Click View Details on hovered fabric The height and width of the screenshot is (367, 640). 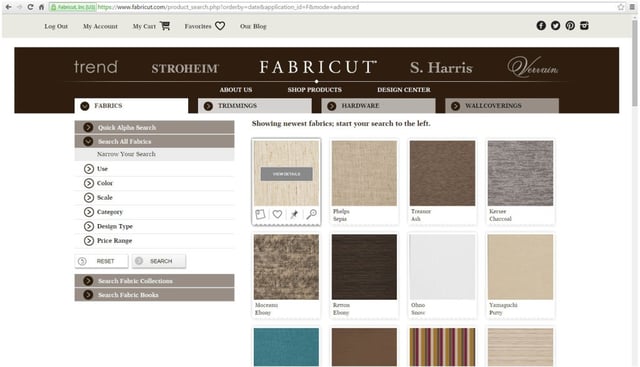point(287,174)
